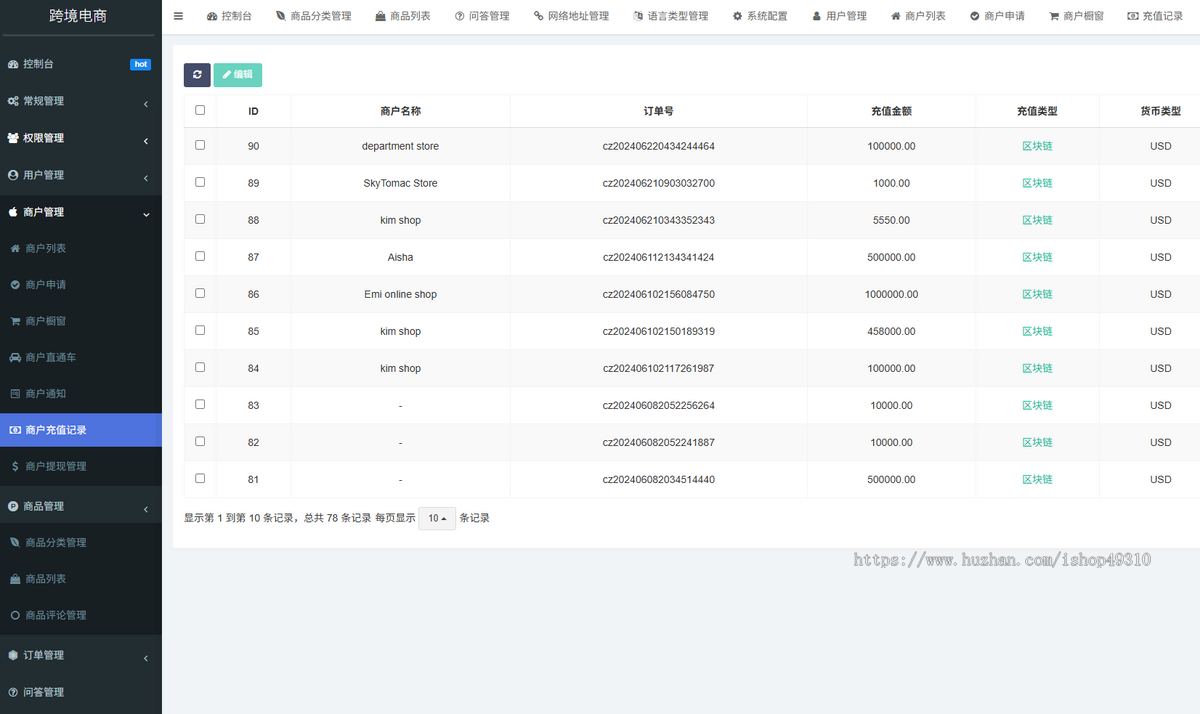
Task: Click order number cz202406220434244464
Action: pyautogui.click(x=658, y=146)
